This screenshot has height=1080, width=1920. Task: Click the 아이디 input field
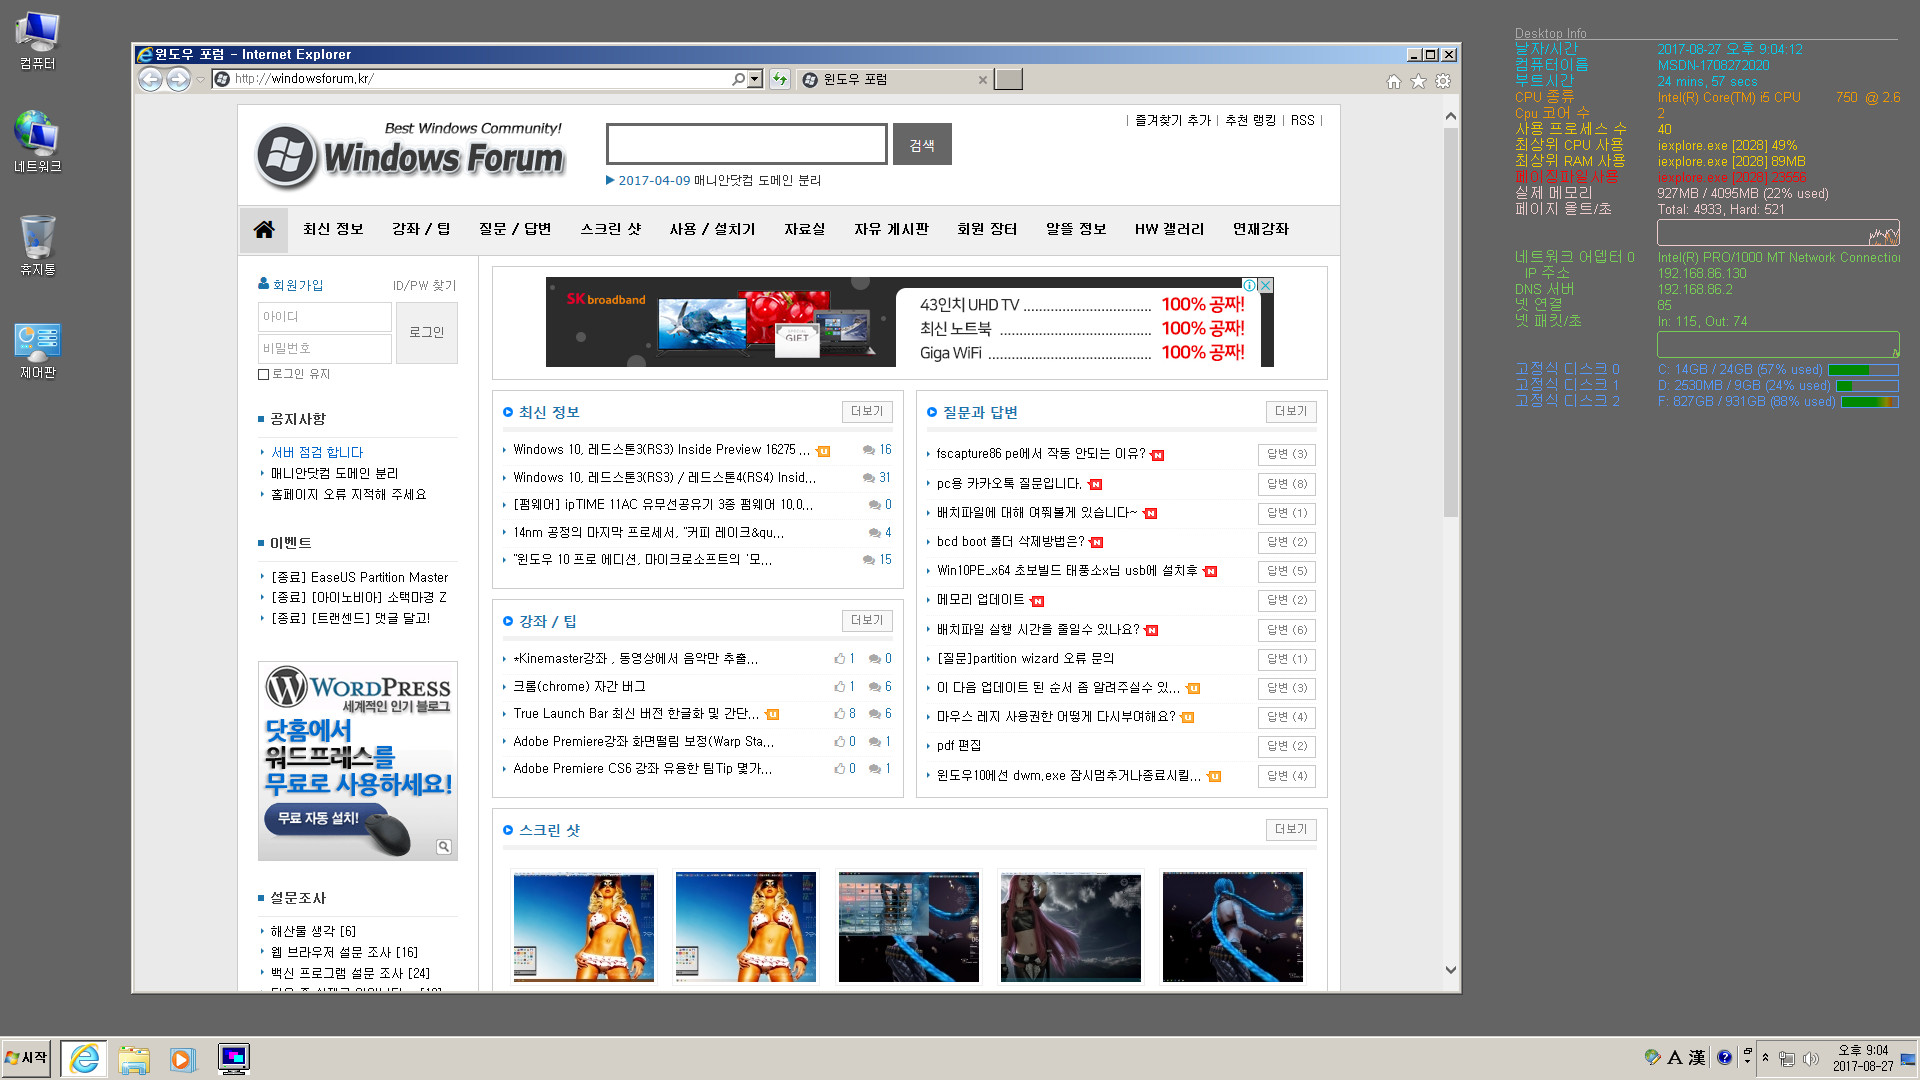pos(324,316)
